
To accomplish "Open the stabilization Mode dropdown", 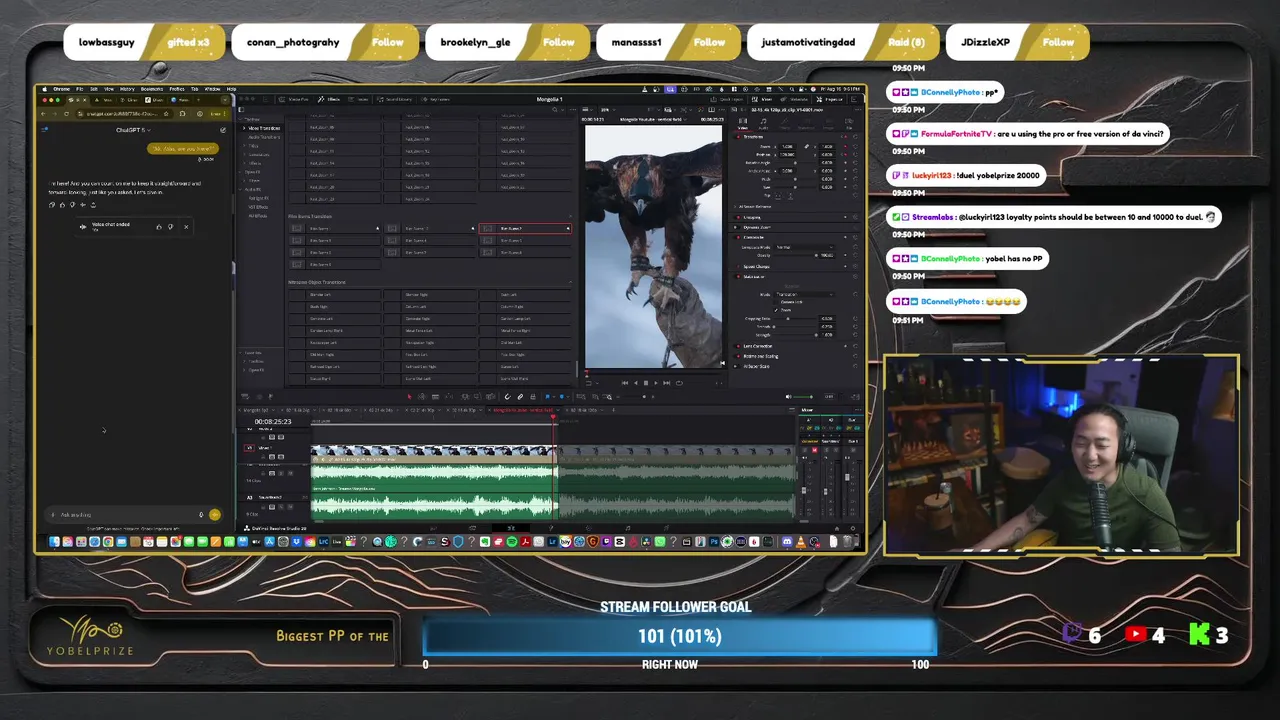I will point(804,294).
